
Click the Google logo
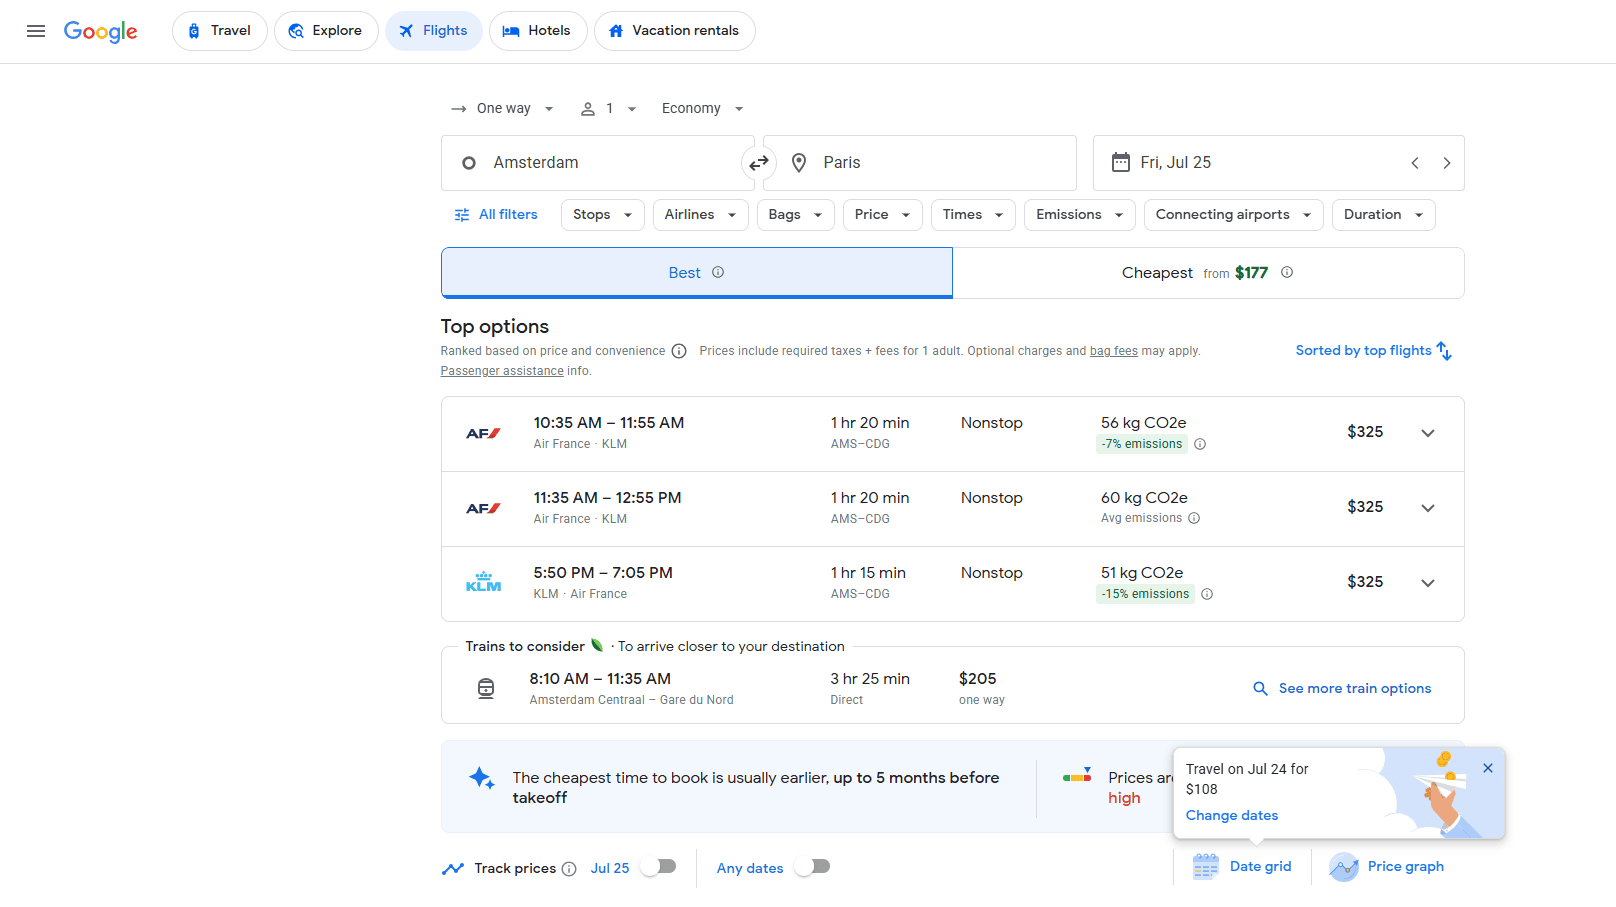tap(101, 31)
